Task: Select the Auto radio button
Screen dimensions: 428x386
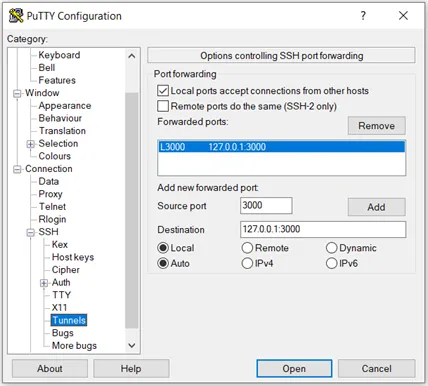Action: click(x=163, y=263)
